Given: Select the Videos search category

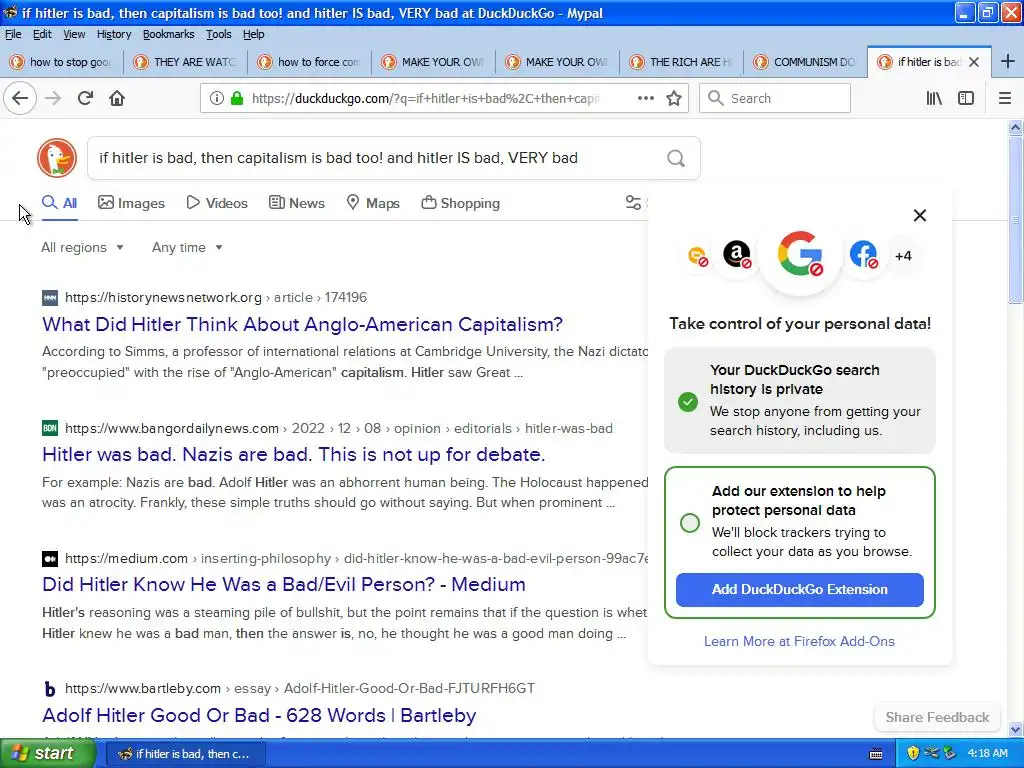Looking at the screenshot, I should pos(217,203).
